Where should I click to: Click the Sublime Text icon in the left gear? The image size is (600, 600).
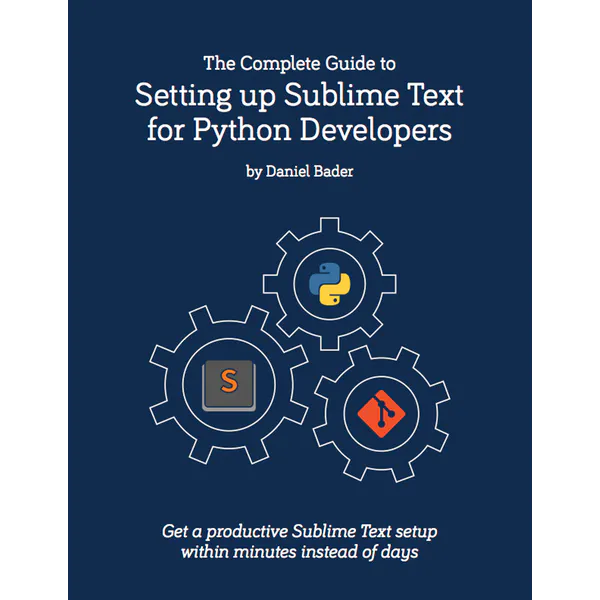(x=229, y=386)
